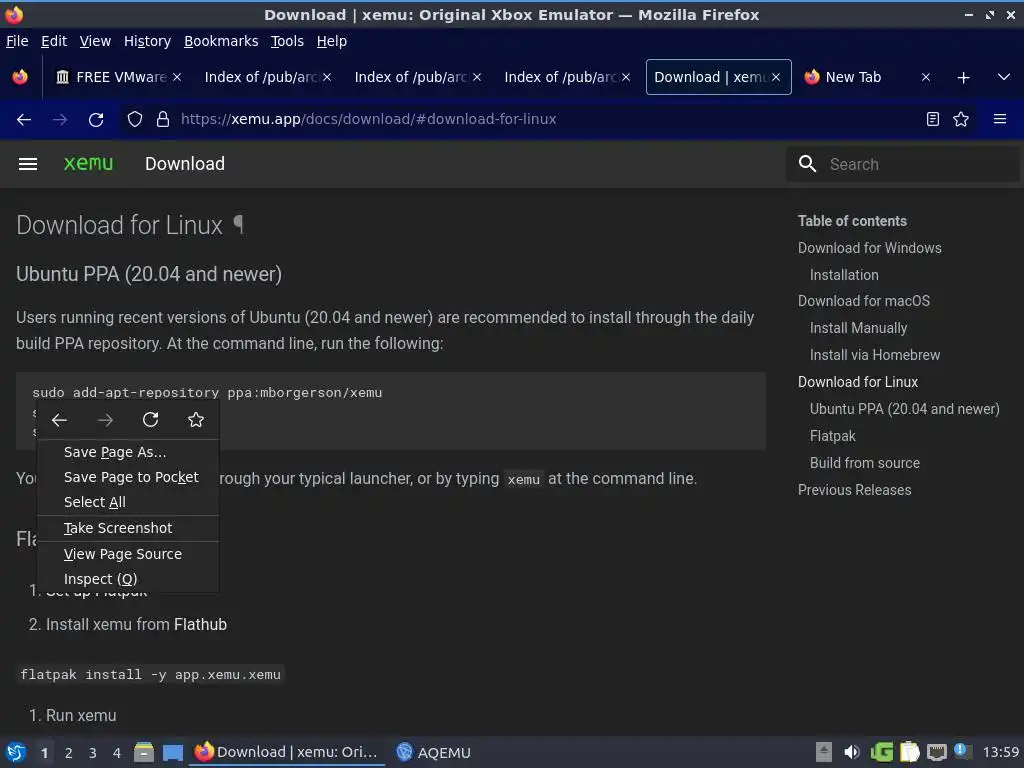Close the Download | xemu tab
Screen dimensions: 1024x768
click(776, 77)
